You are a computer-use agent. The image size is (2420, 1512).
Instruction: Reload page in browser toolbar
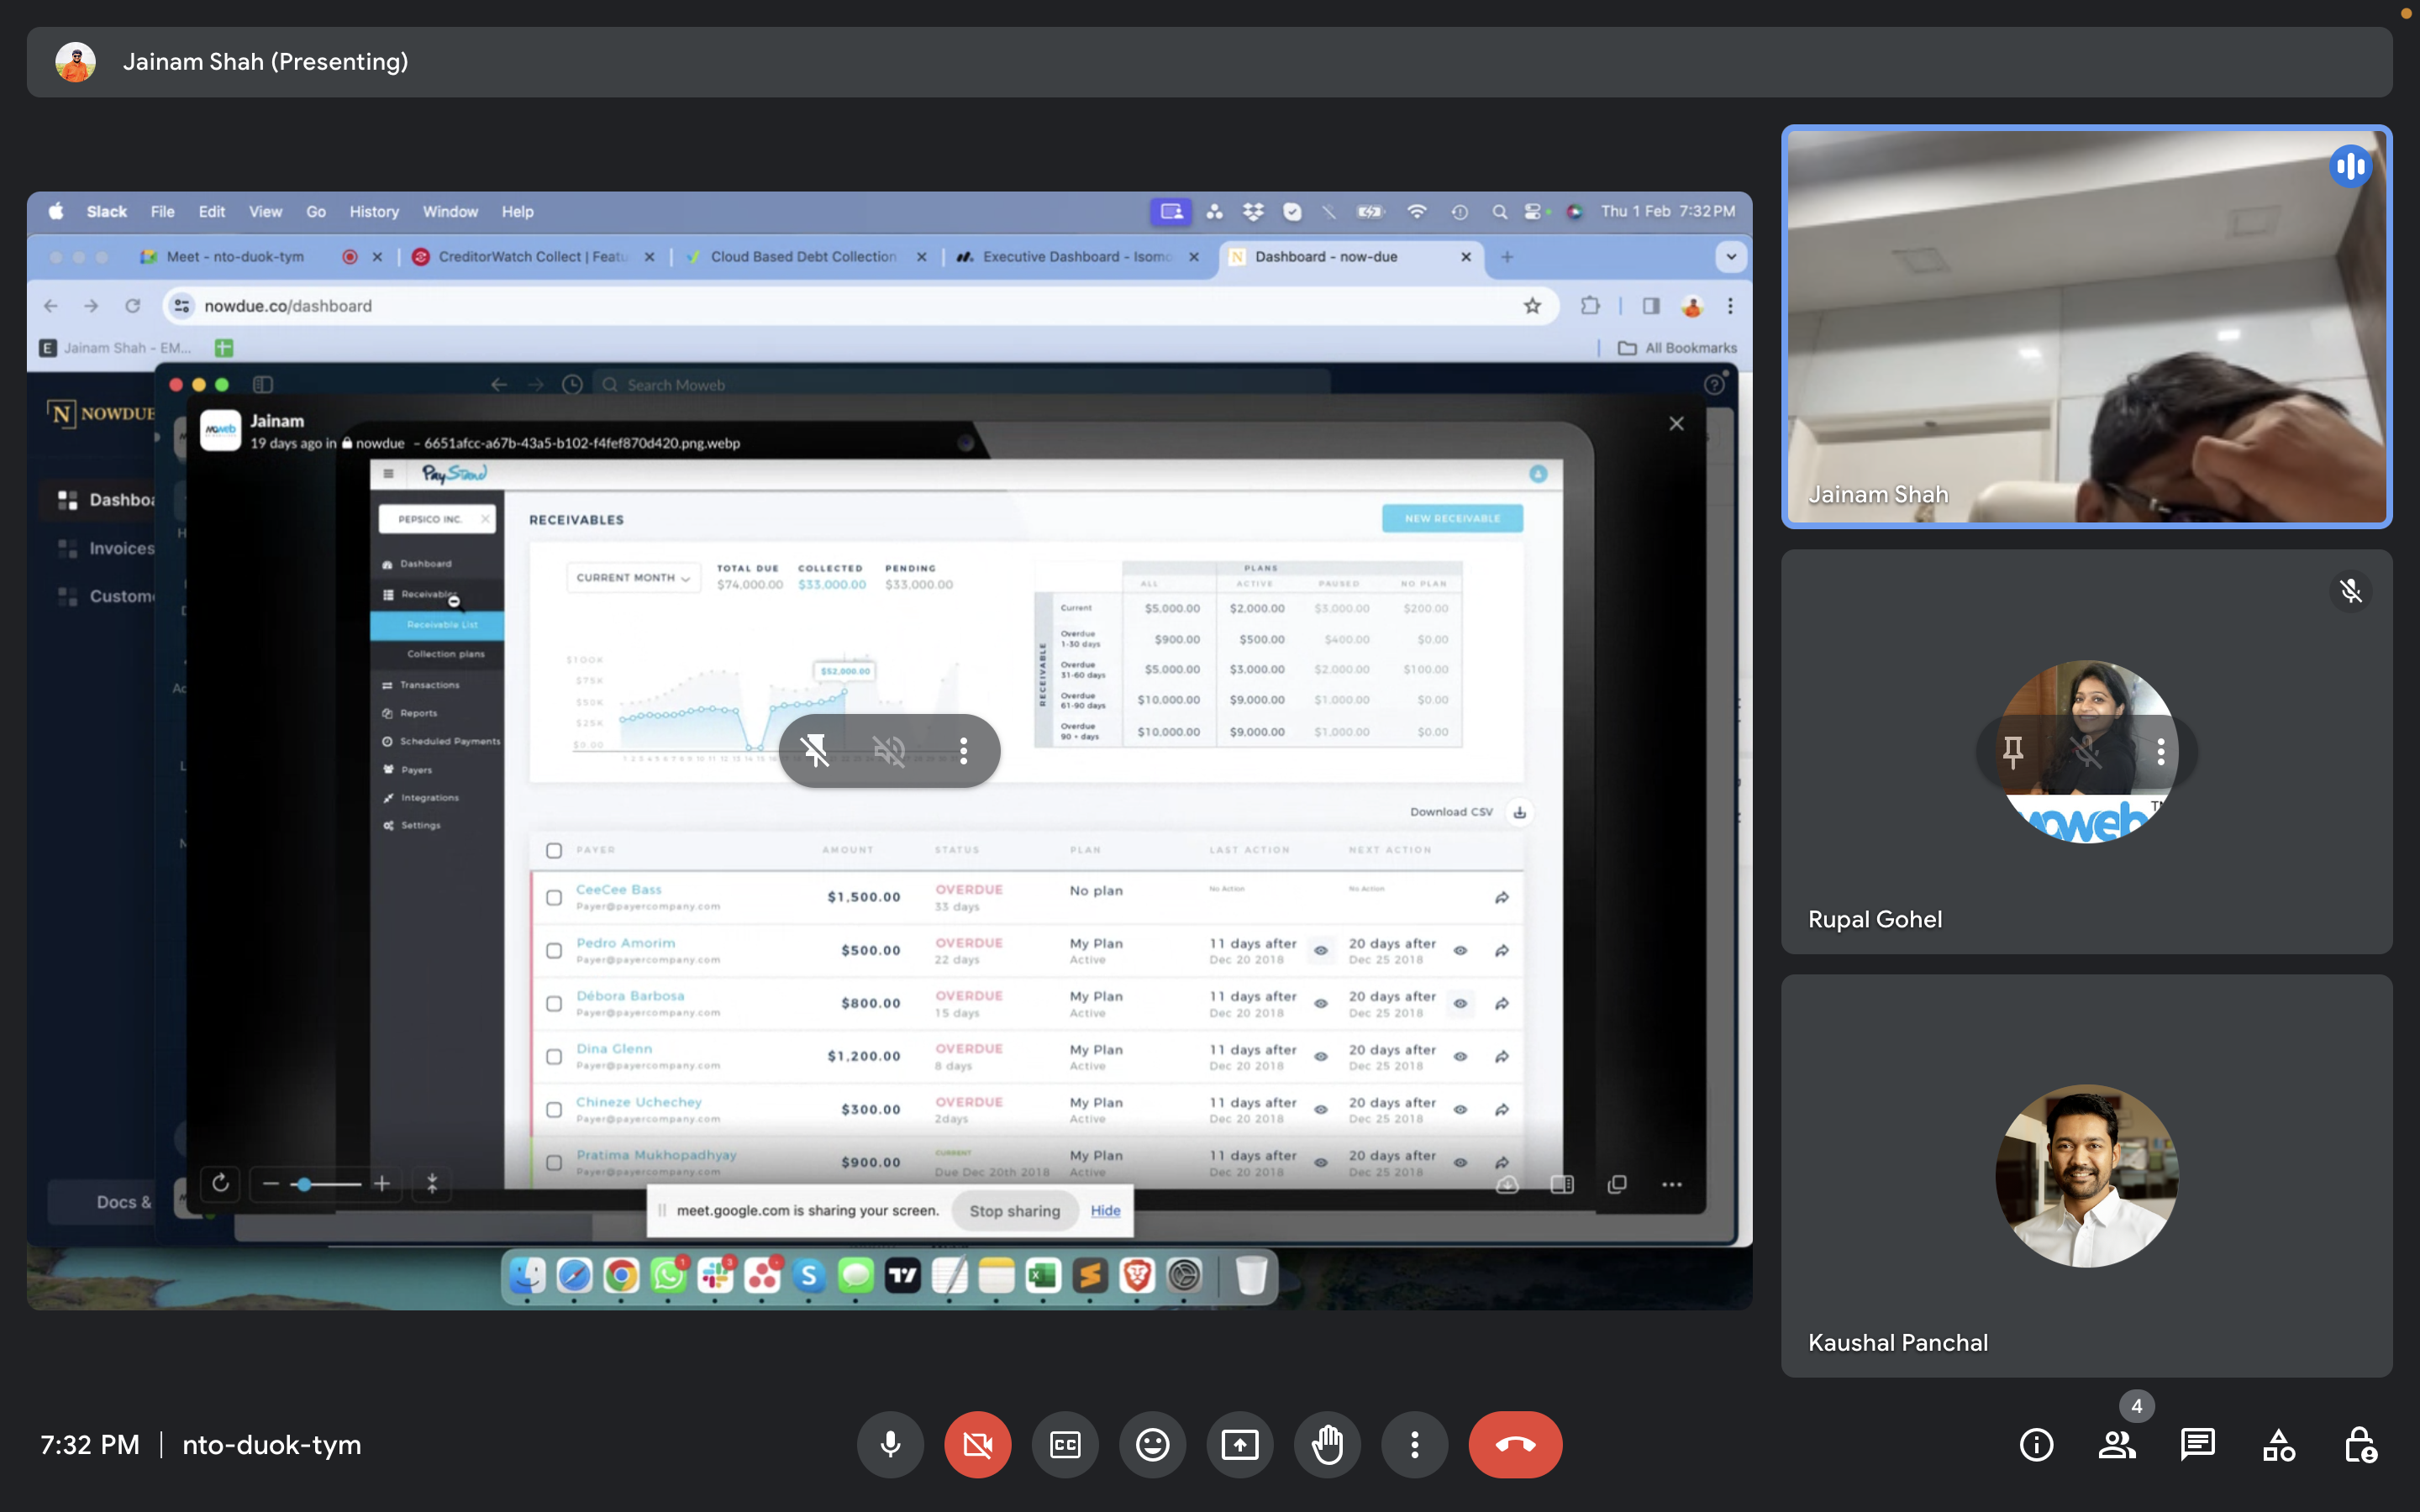[132, 306]
